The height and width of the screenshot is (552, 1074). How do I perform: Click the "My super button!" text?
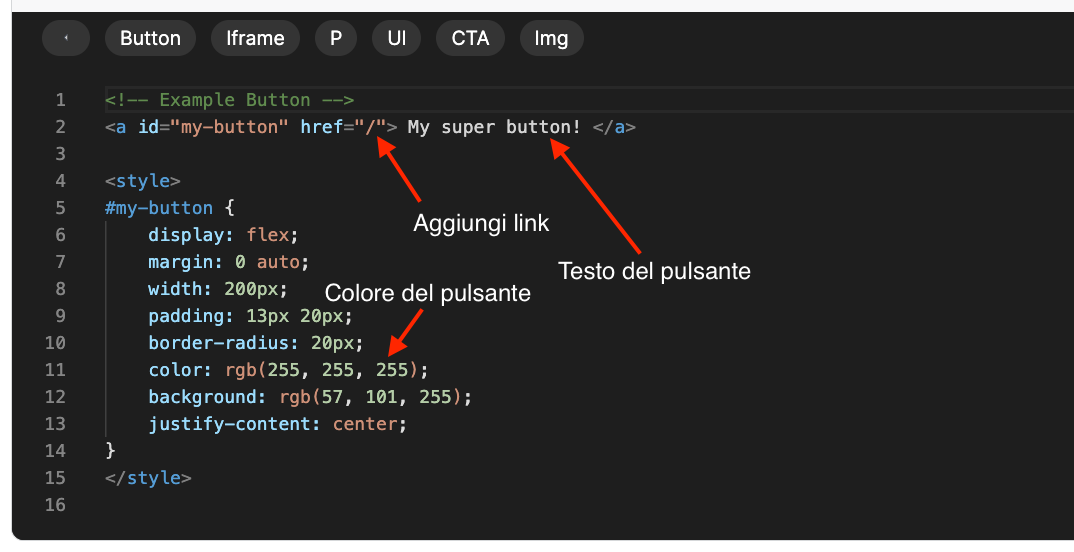[494, 127]
